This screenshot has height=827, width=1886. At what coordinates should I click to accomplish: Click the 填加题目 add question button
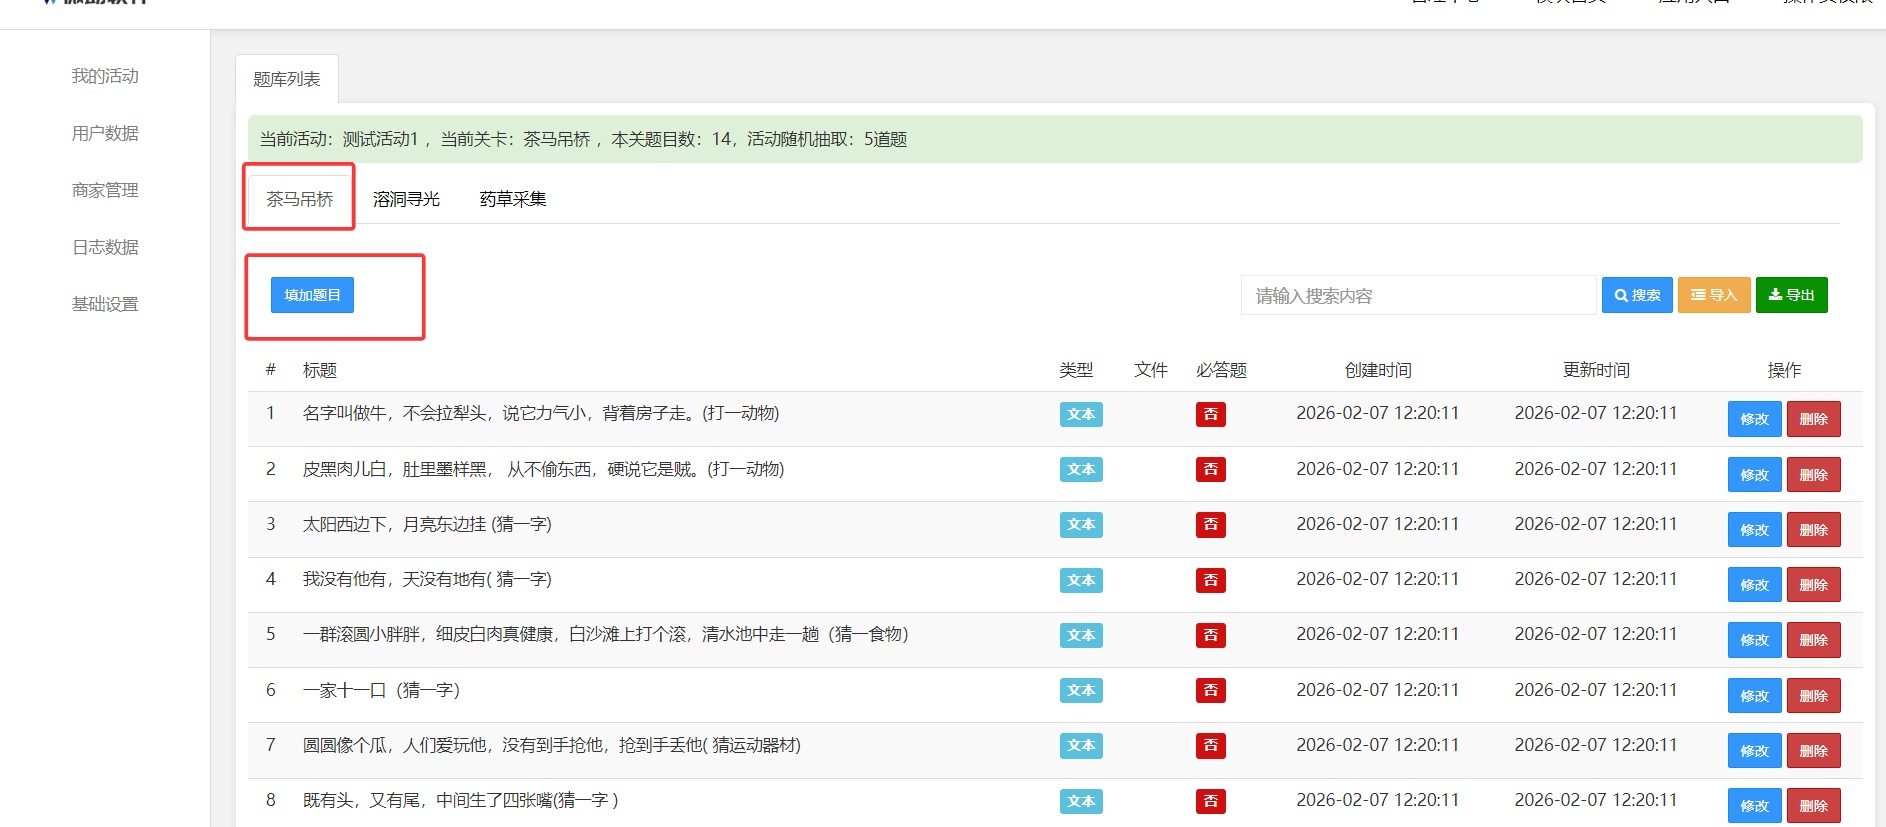pos(312,295)
